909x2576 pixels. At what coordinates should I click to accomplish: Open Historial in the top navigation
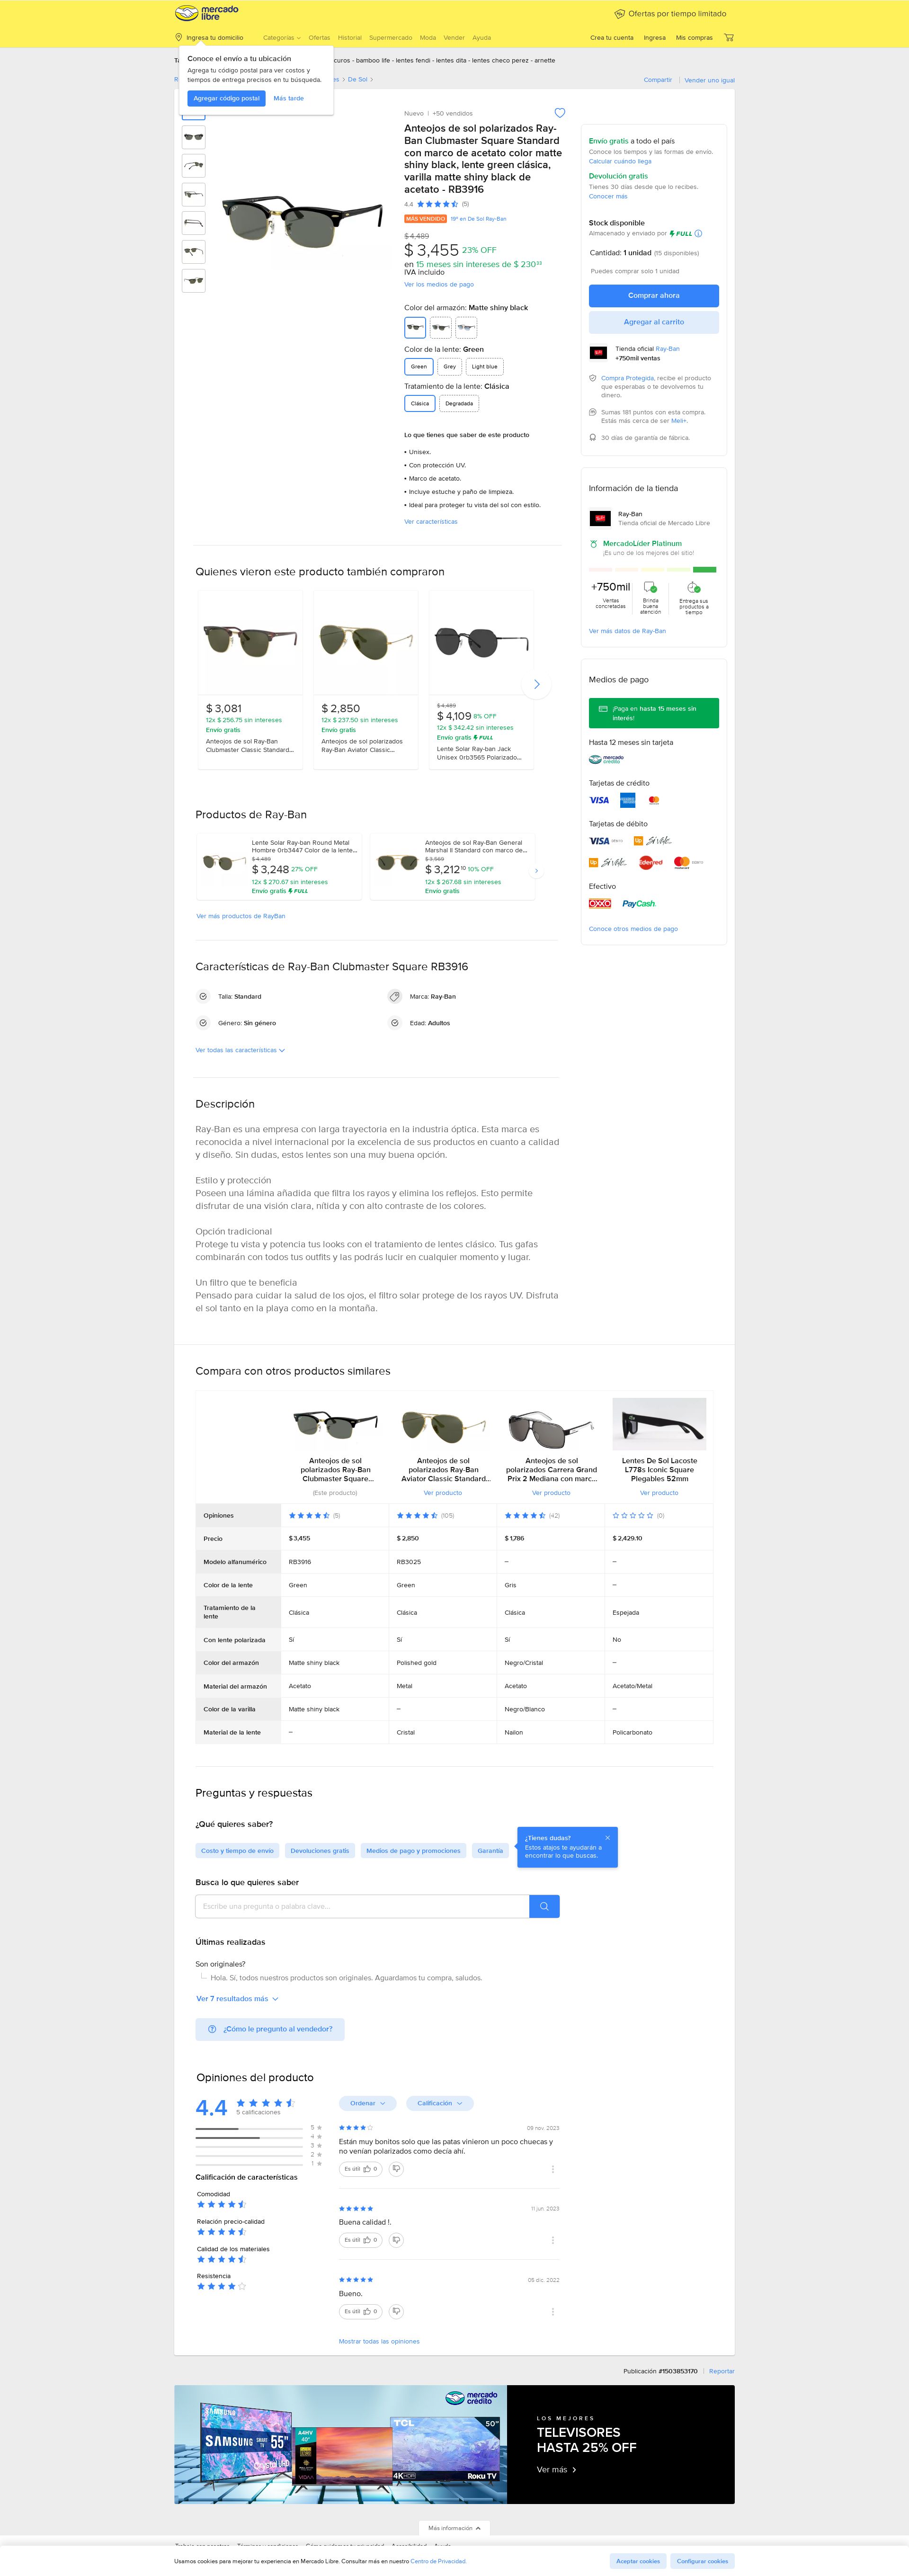[x=350, y=38]
